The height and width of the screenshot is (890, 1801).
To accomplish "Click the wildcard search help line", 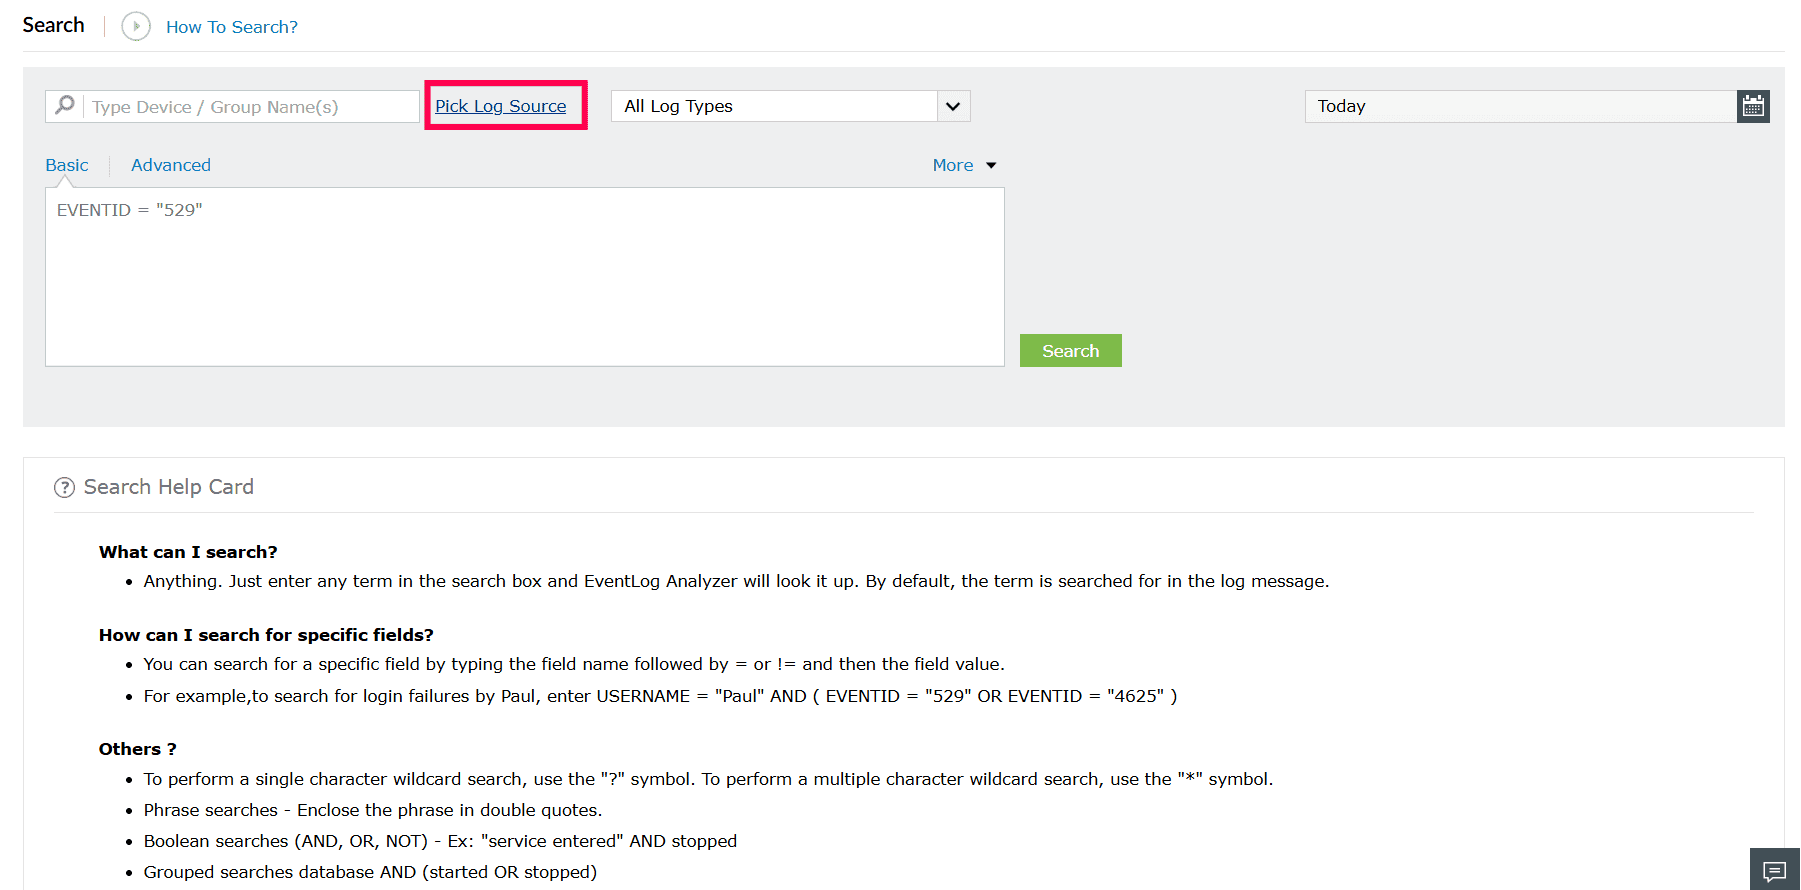I will pos(708,779).
